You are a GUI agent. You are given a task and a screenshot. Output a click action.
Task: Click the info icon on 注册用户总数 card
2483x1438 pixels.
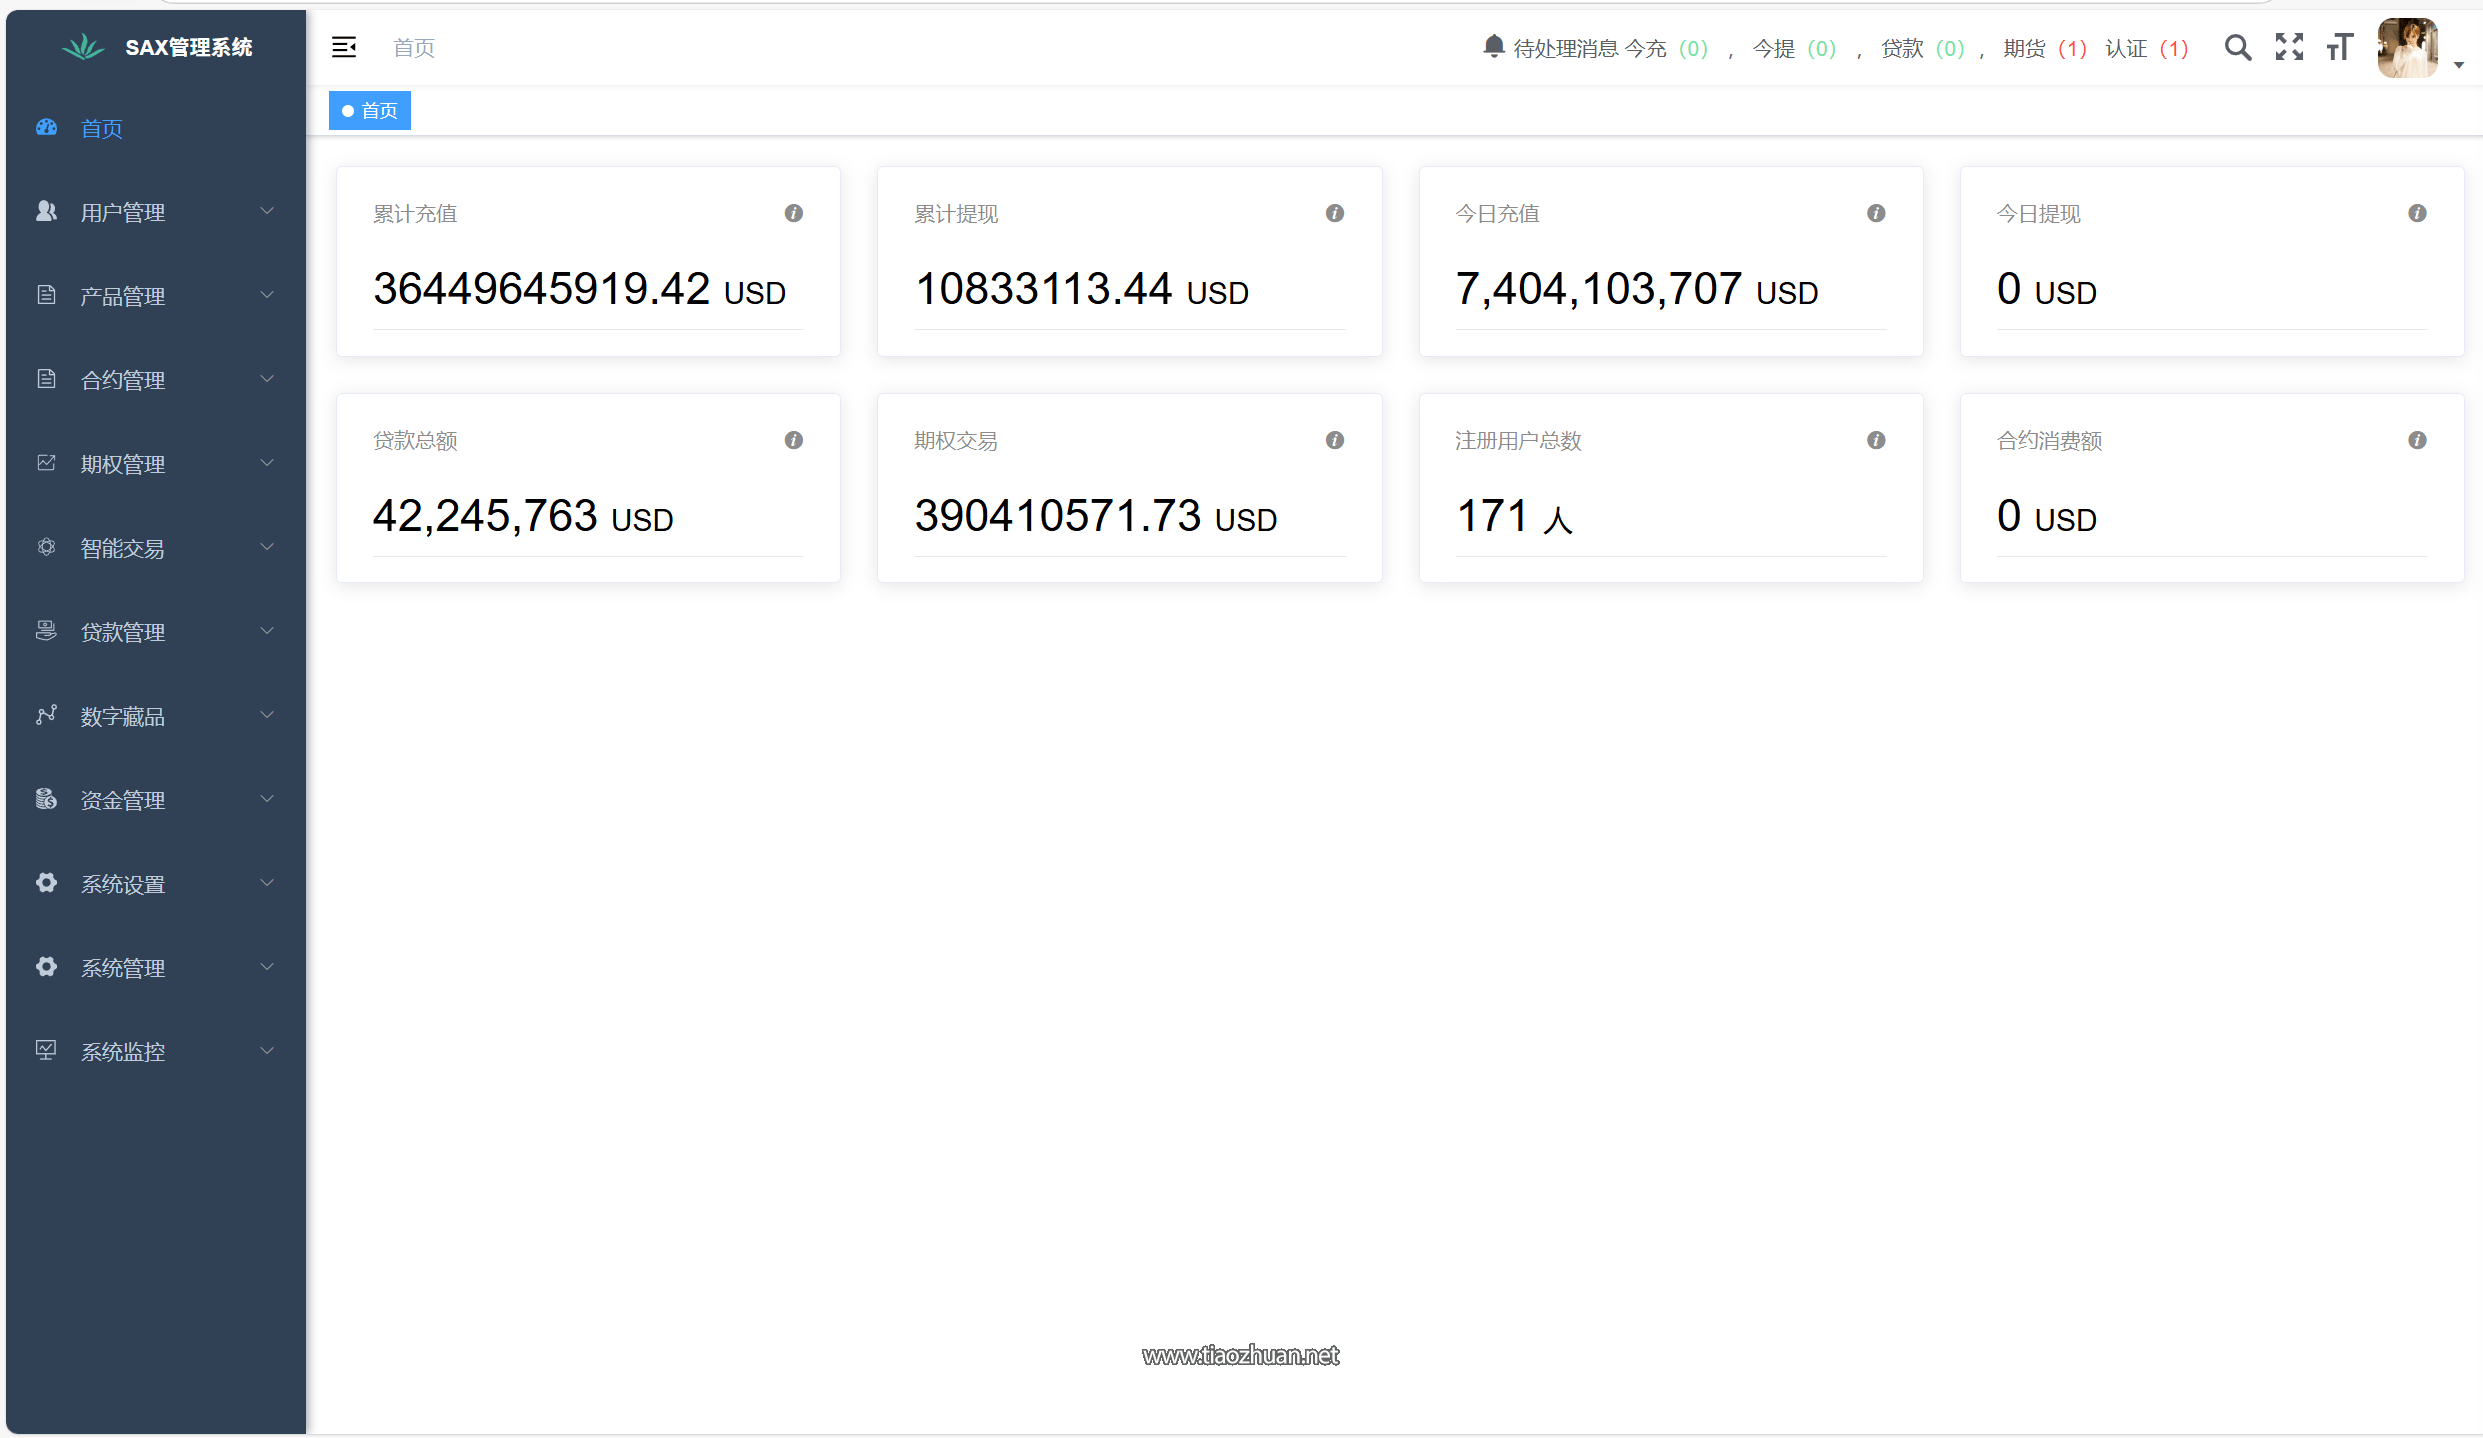point(1875,440)
